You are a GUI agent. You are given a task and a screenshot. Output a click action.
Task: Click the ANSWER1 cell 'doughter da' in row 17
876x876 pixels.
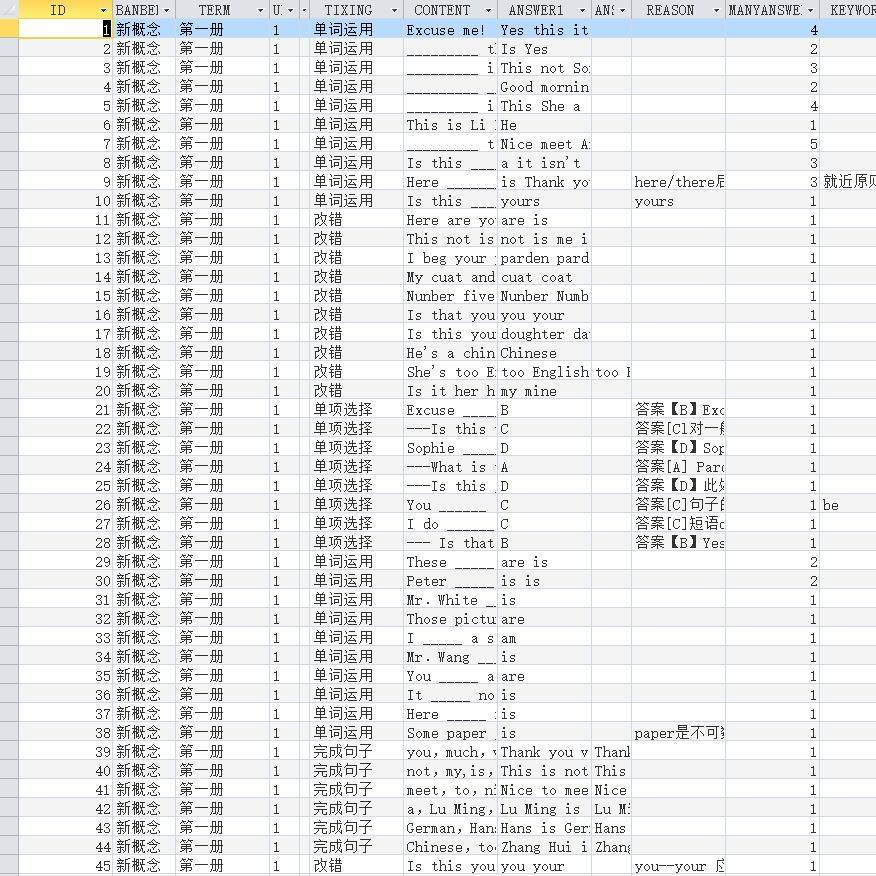tap(544, 334)
